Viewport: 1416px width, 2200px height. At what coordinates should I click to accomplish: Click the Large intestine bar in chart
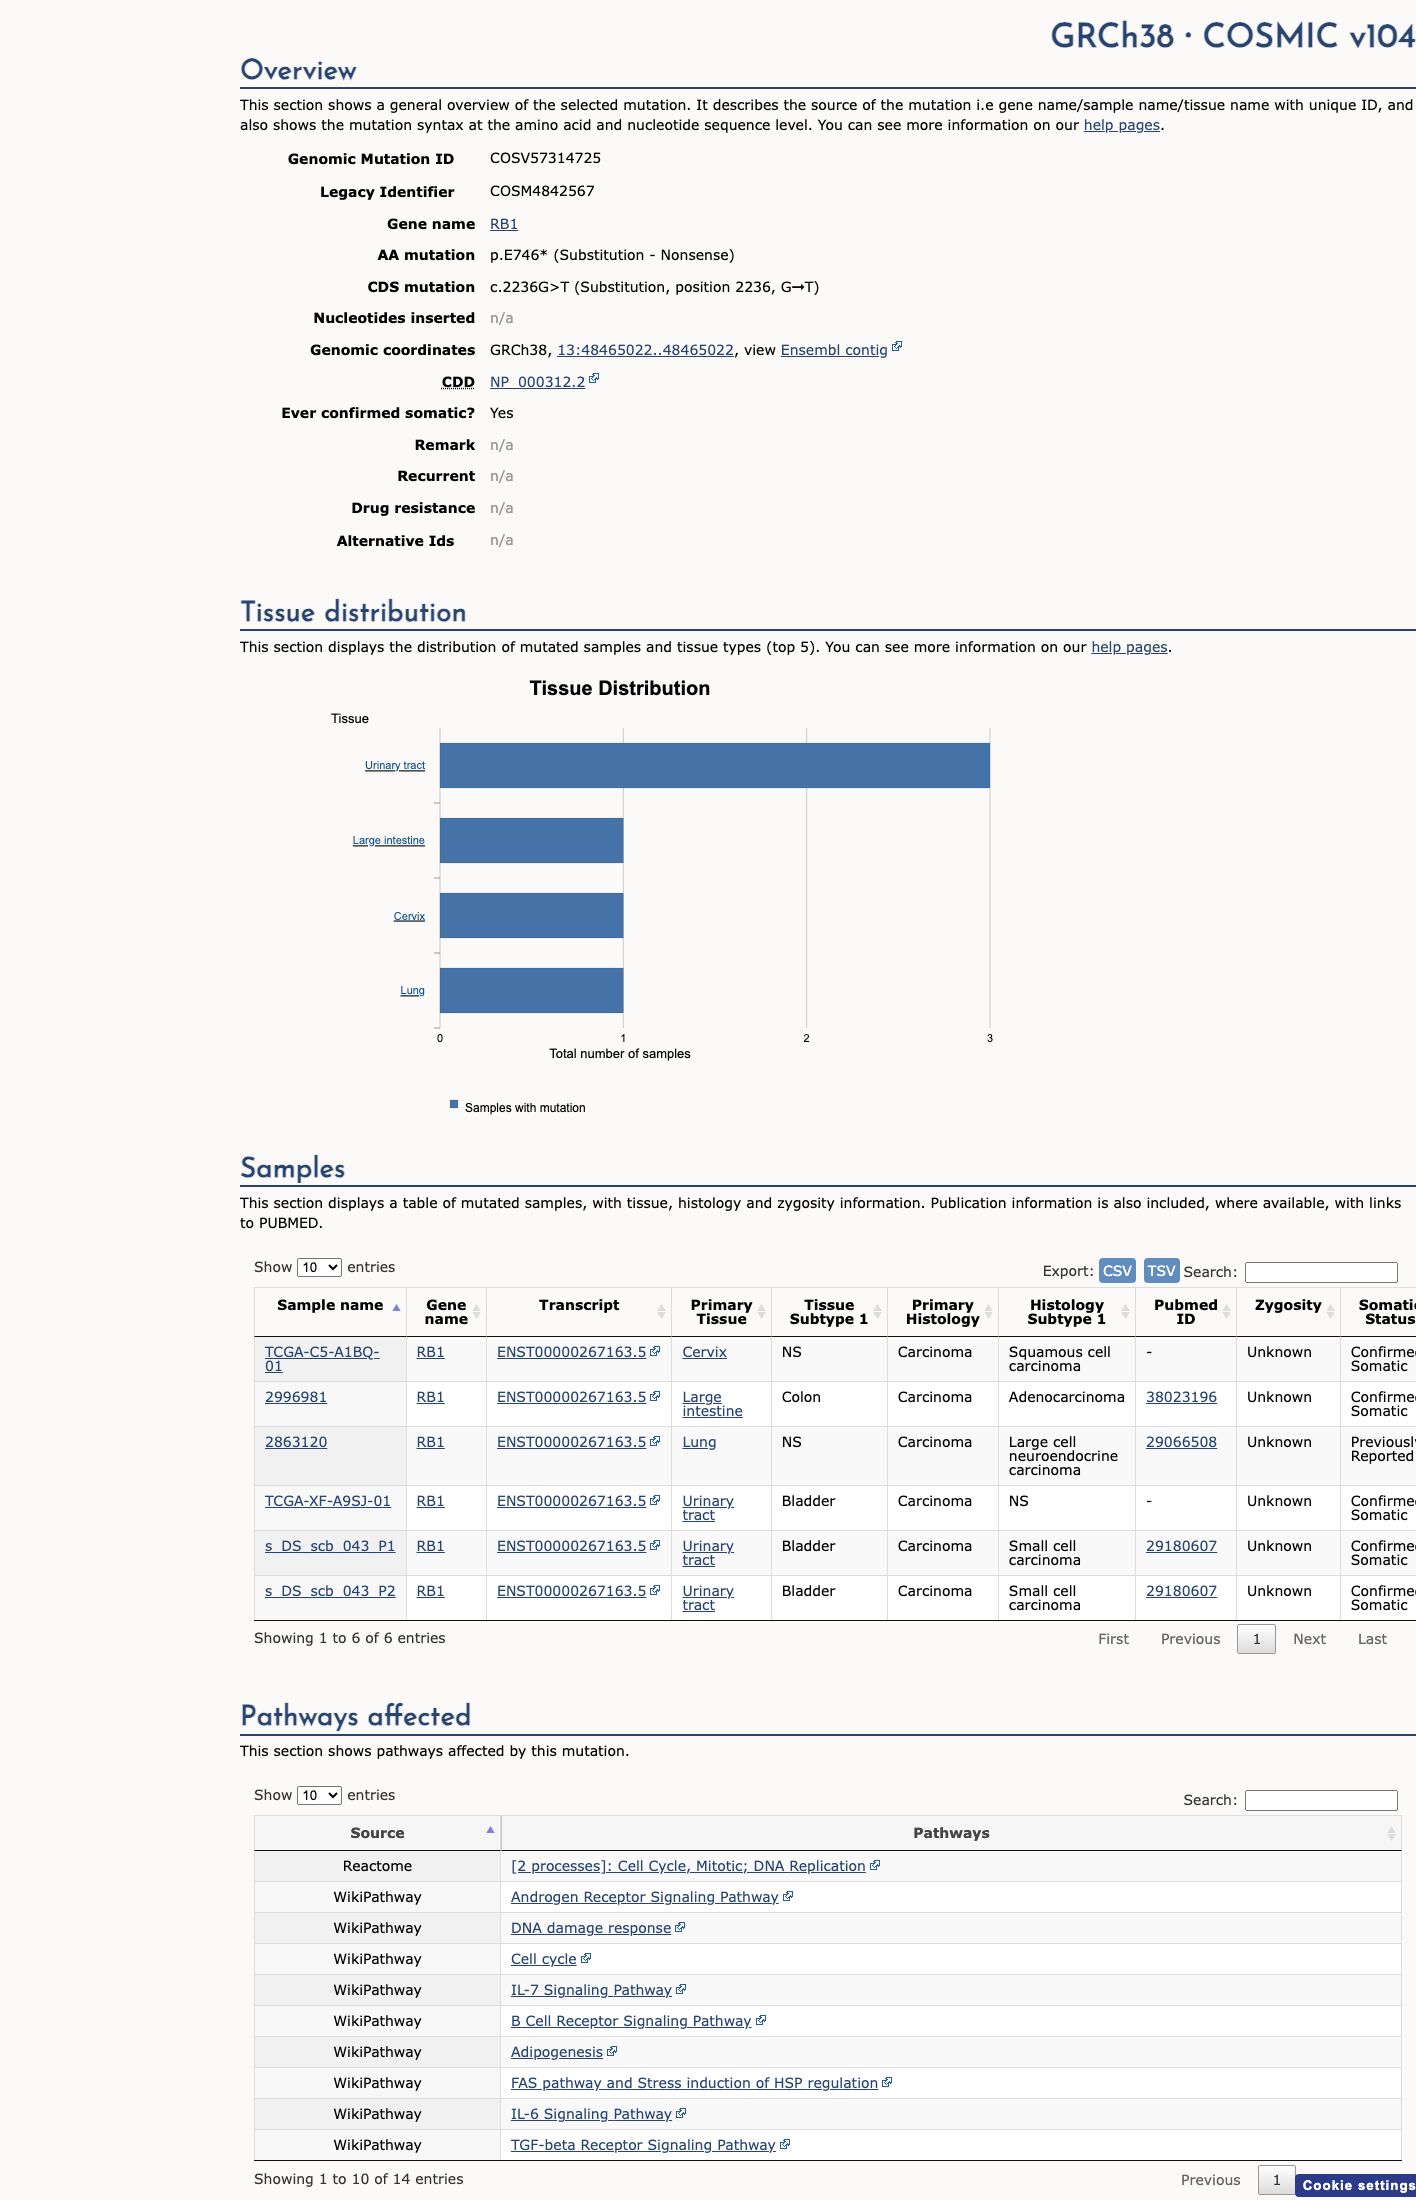[x=531, y=840]
